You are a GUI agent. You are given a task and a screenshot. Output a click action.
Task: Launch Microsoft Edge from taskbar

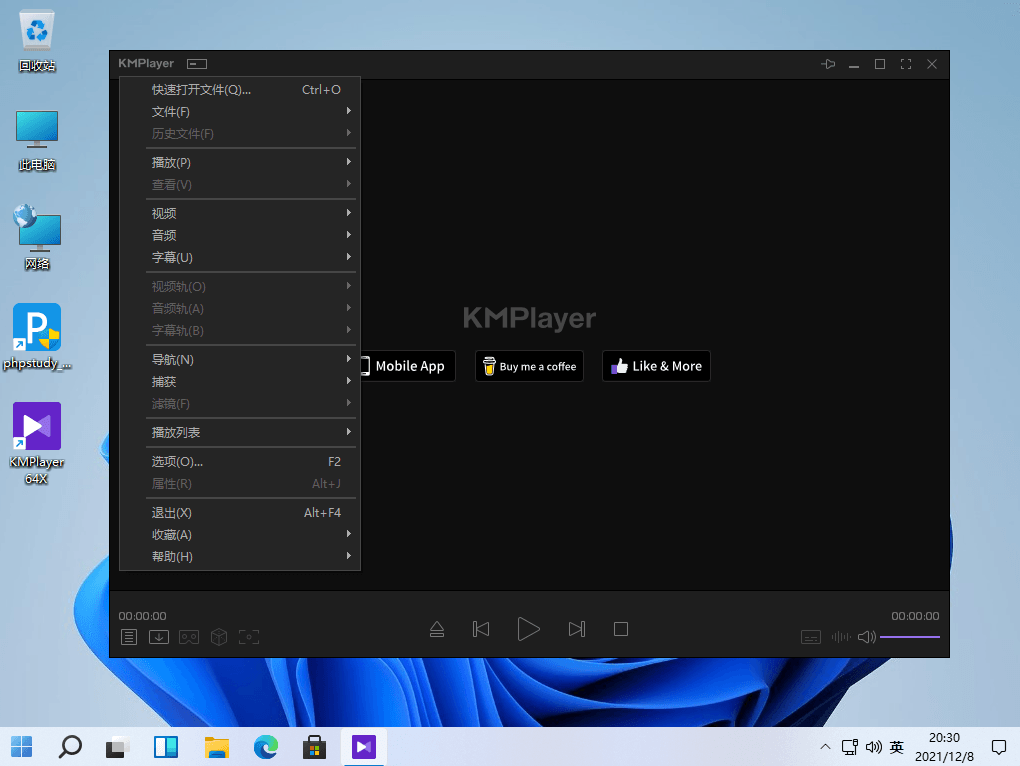pos(265,746)
